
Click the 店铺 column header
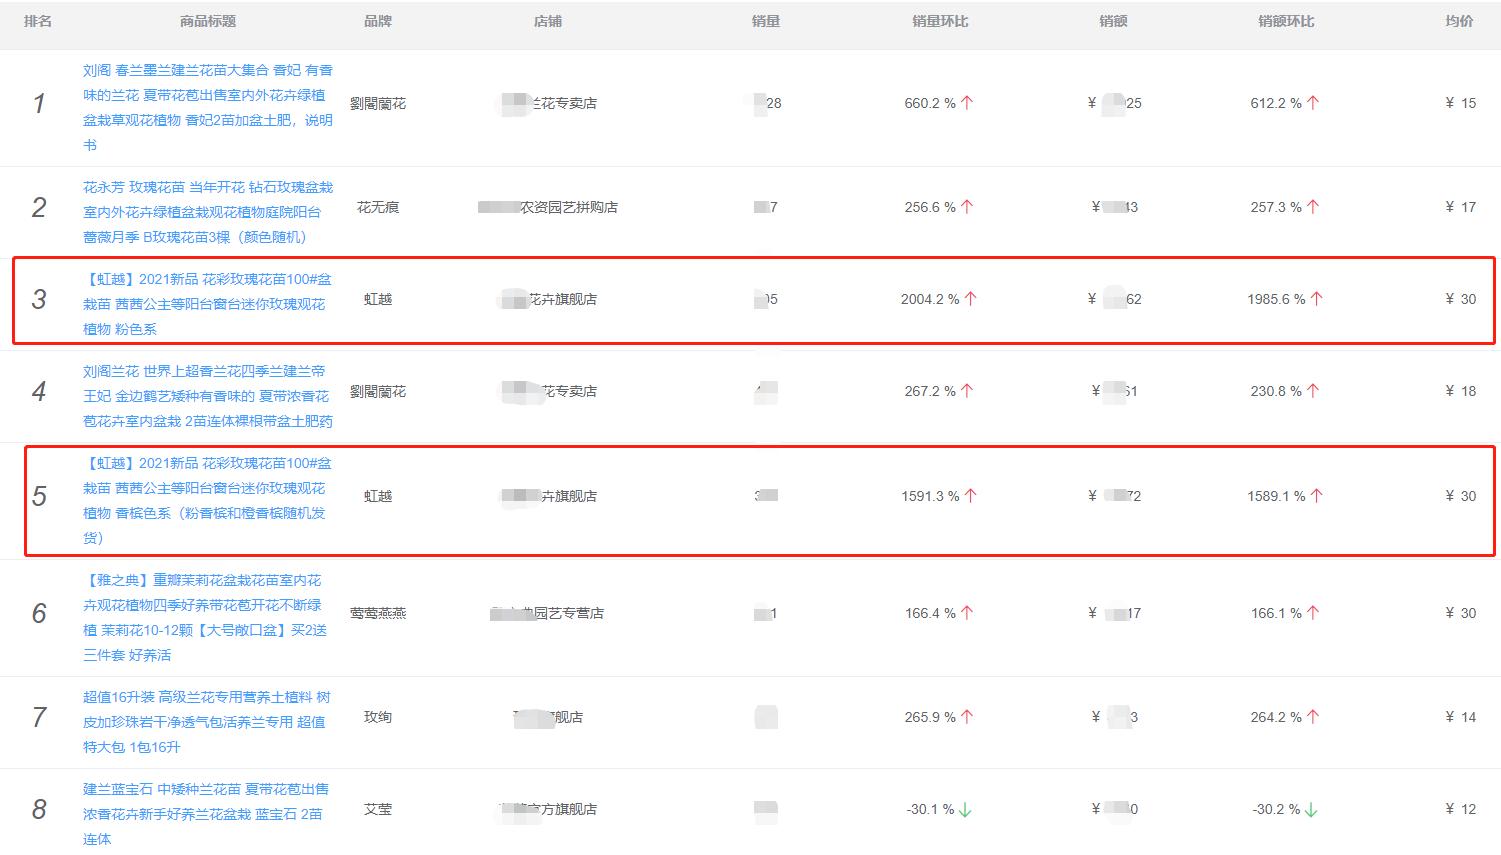[548, 21]
